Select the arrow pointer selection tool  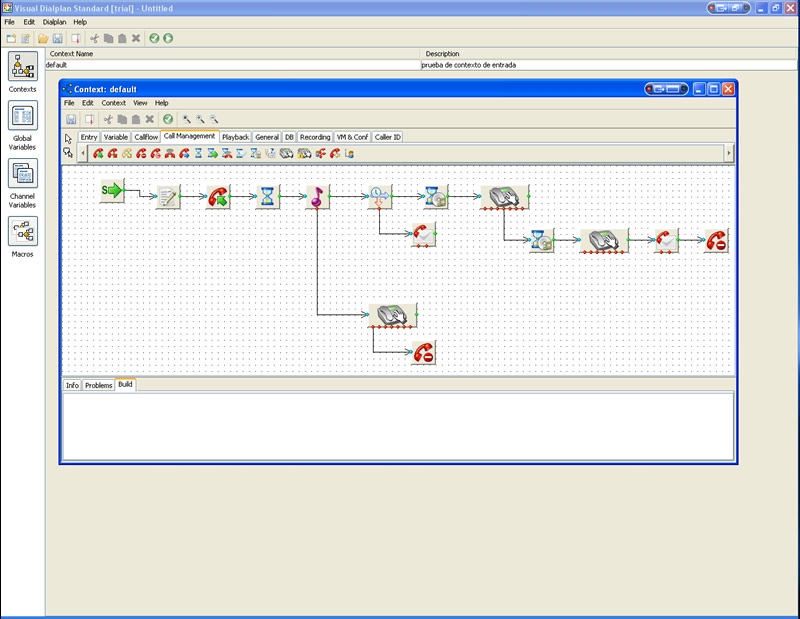pyautogui.click(x=68, y=138)
